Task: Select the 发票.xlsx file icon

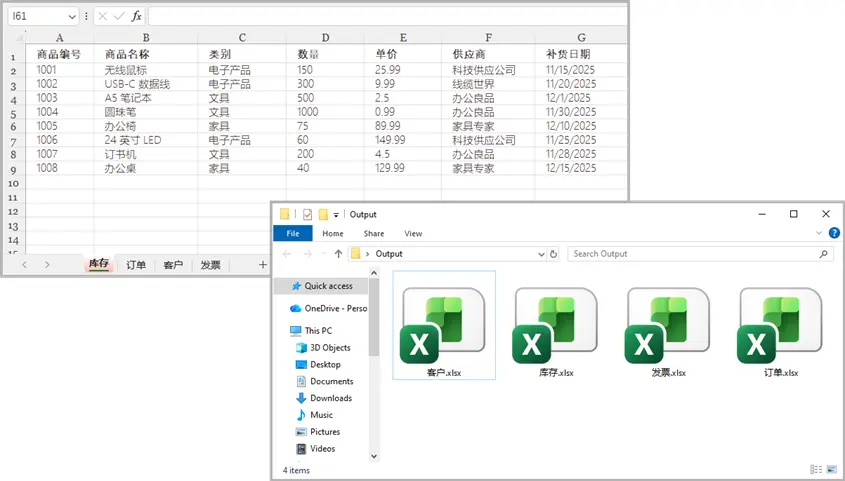Action: pos(668,325)
